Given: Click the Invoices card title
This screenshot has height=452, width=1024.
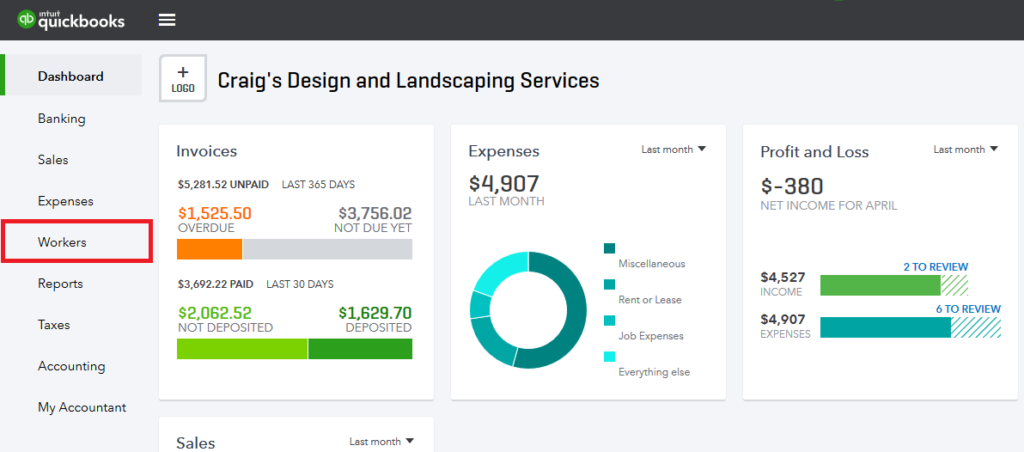Looking at the screenshot, I should point(206,152).
